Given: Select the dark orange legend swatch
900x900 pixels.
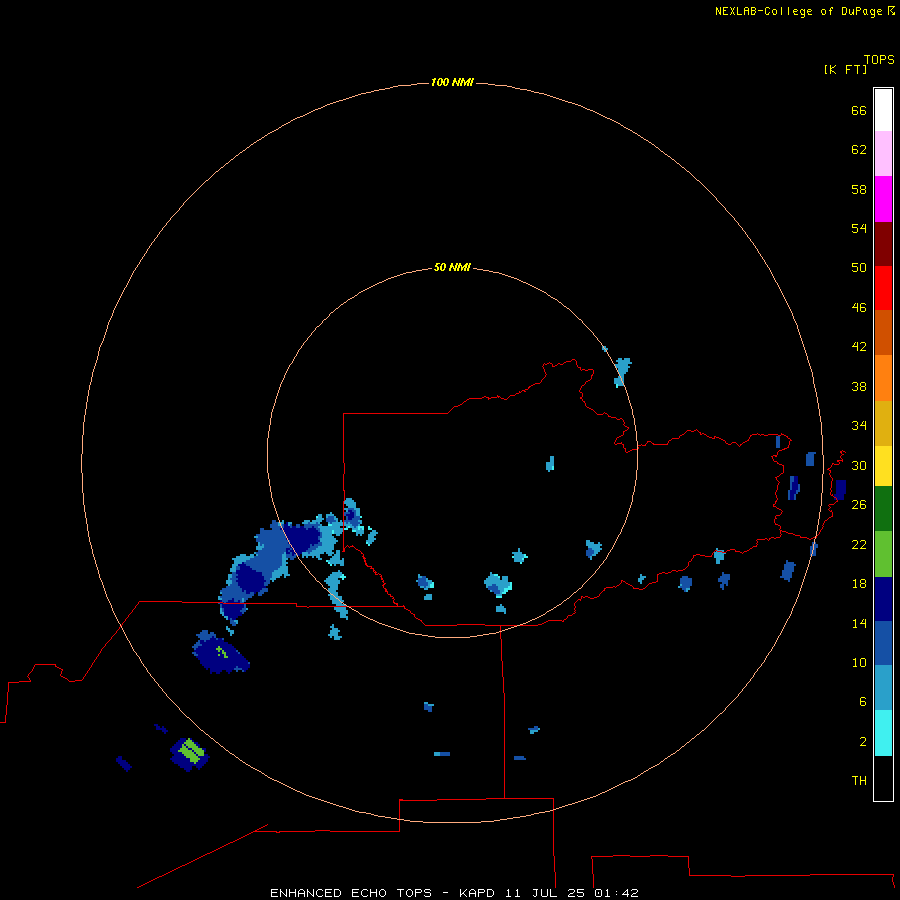Looking at the screenshot, I should pyautogui.click(x=883, y=332).
